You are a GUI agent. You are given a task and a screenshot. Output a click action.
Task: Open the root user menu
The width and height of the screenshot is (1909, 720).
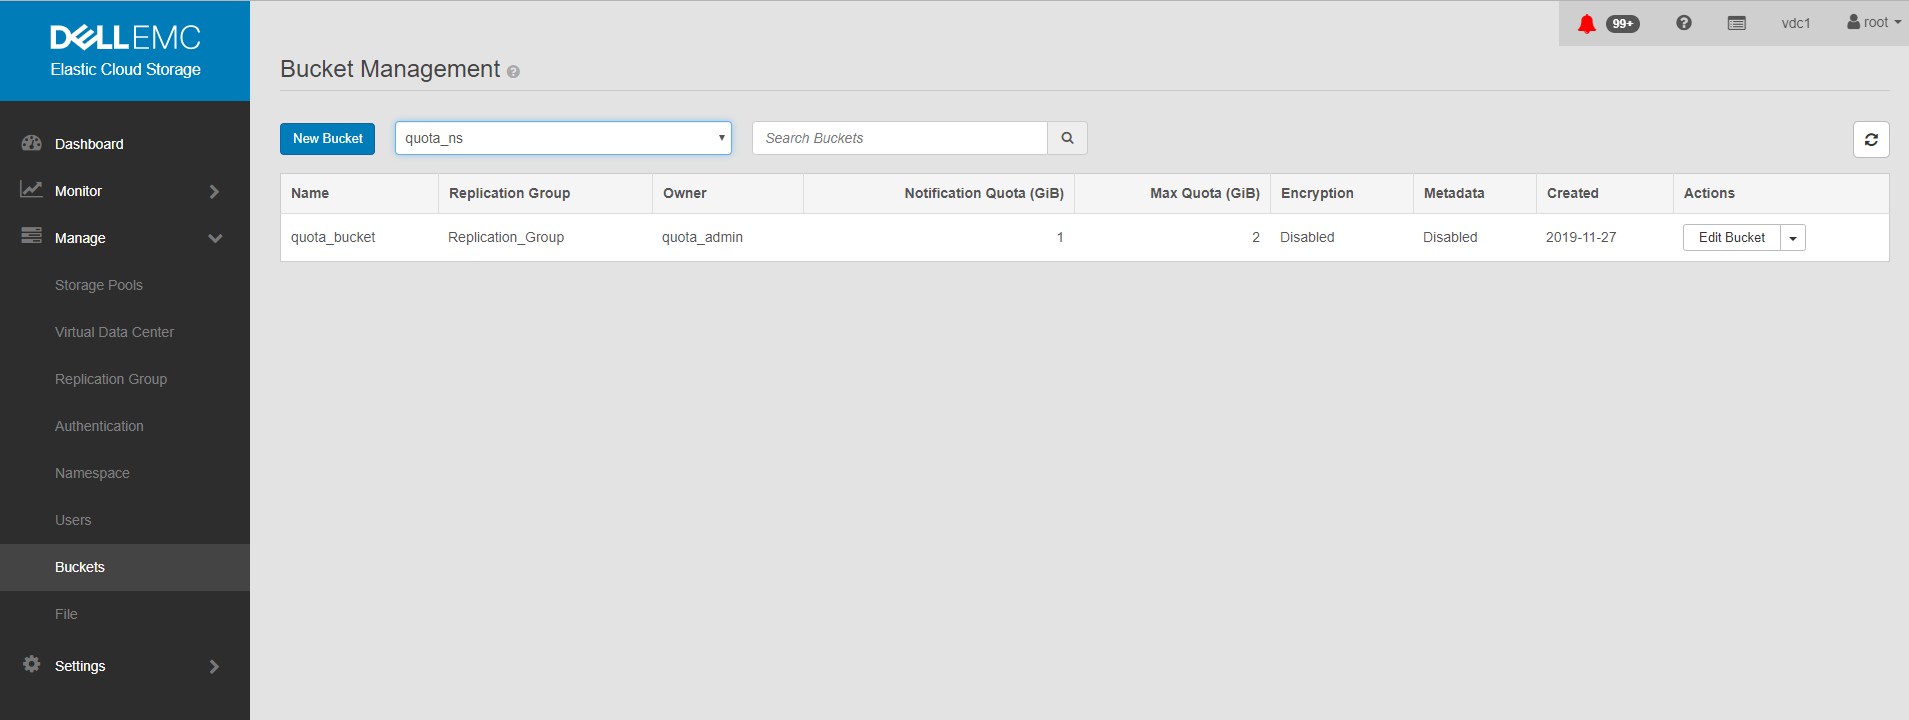(1874, 22)
